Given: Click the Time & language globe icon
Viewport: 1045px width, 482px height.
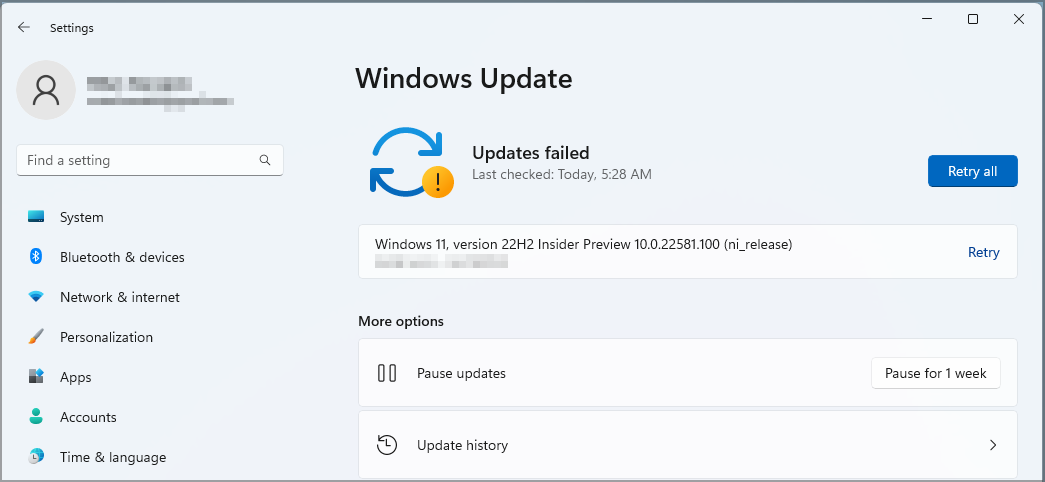Looking at the screenshot, I should [36, 457].
